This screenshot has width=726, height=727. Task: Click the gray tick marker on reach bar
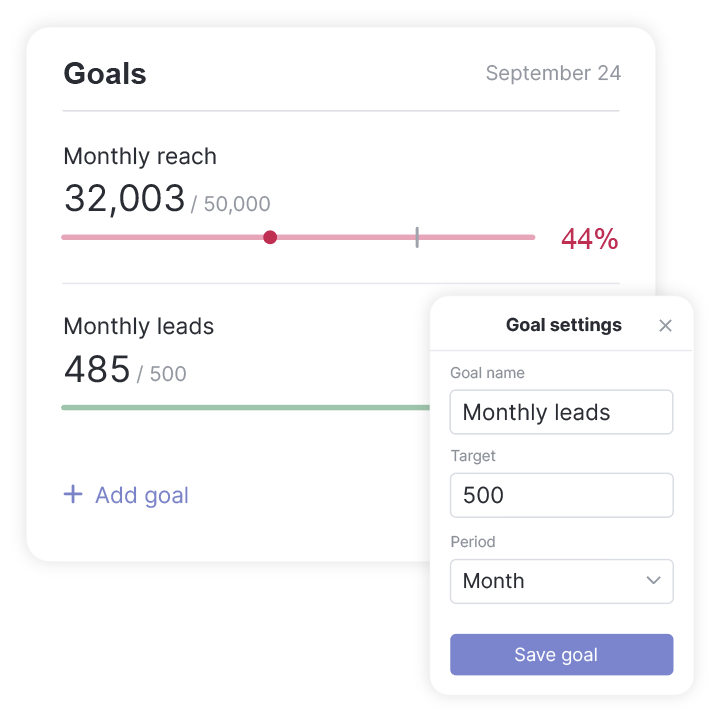tap(417, 237)
